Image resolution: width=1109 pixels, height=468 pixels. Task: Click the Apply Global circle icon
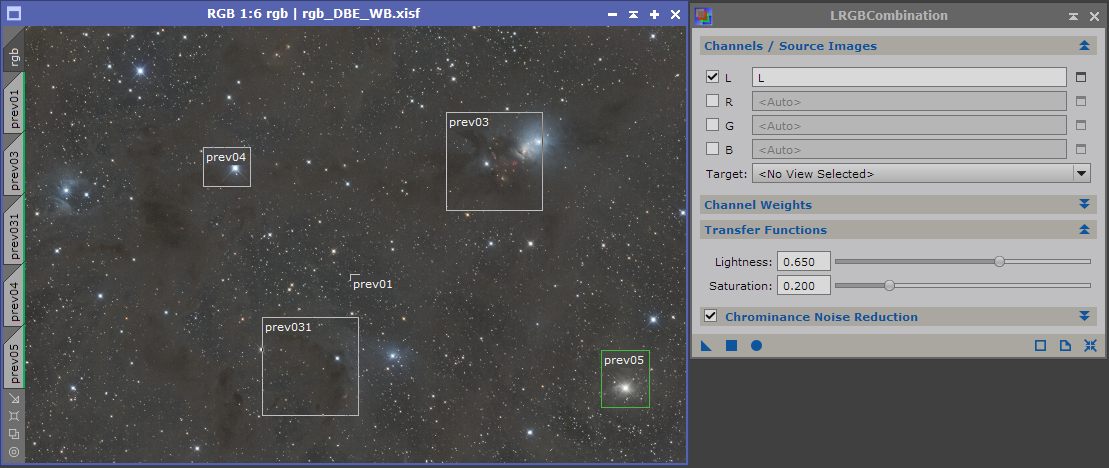coord(756,346)
